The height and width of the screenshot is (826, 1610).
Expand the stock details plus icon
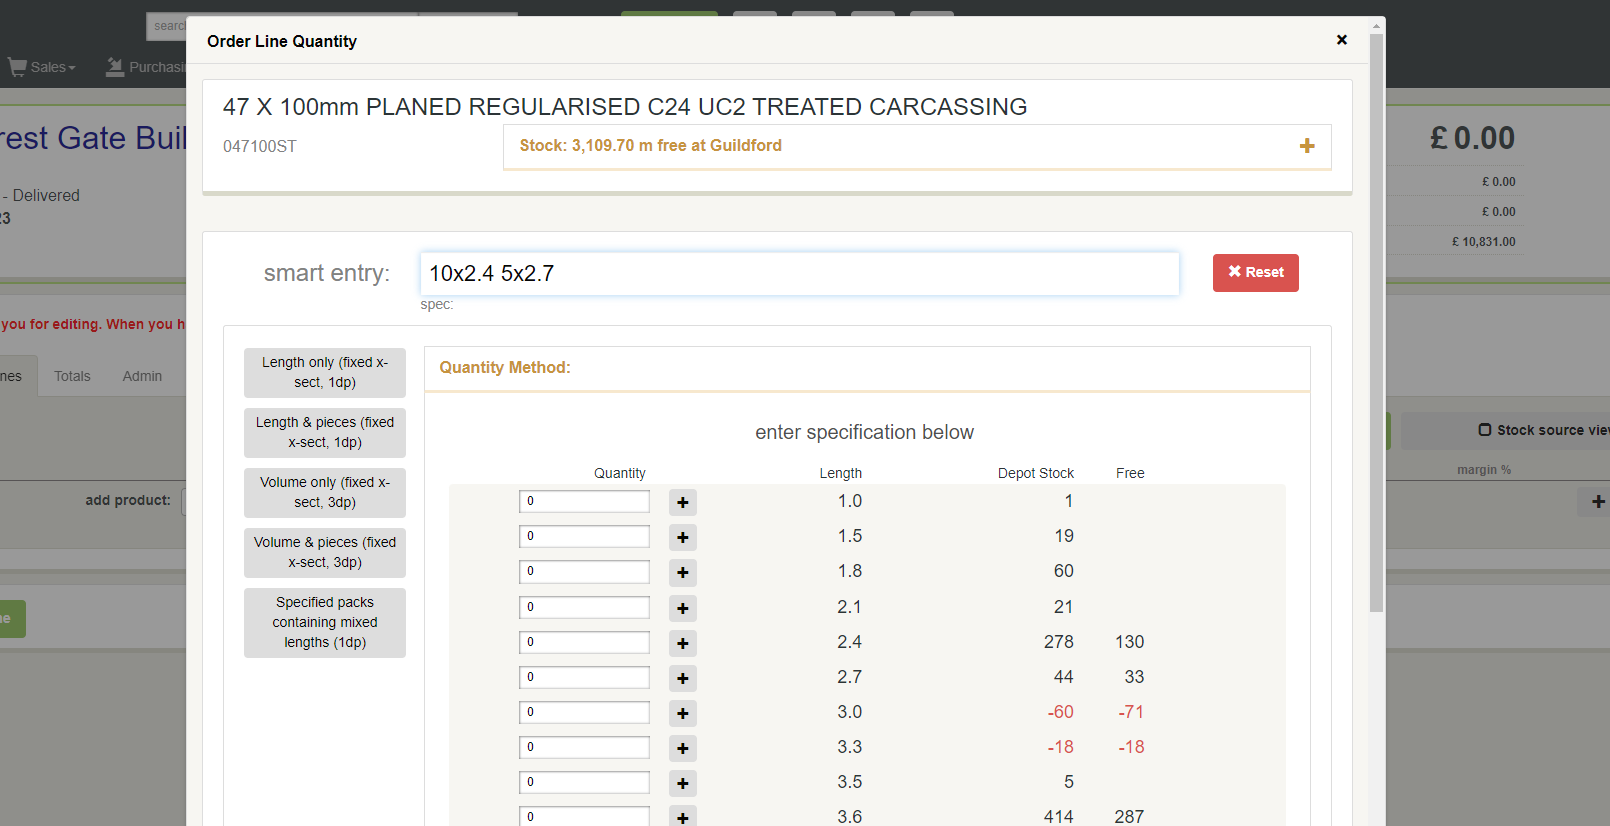pos(1307,146)
